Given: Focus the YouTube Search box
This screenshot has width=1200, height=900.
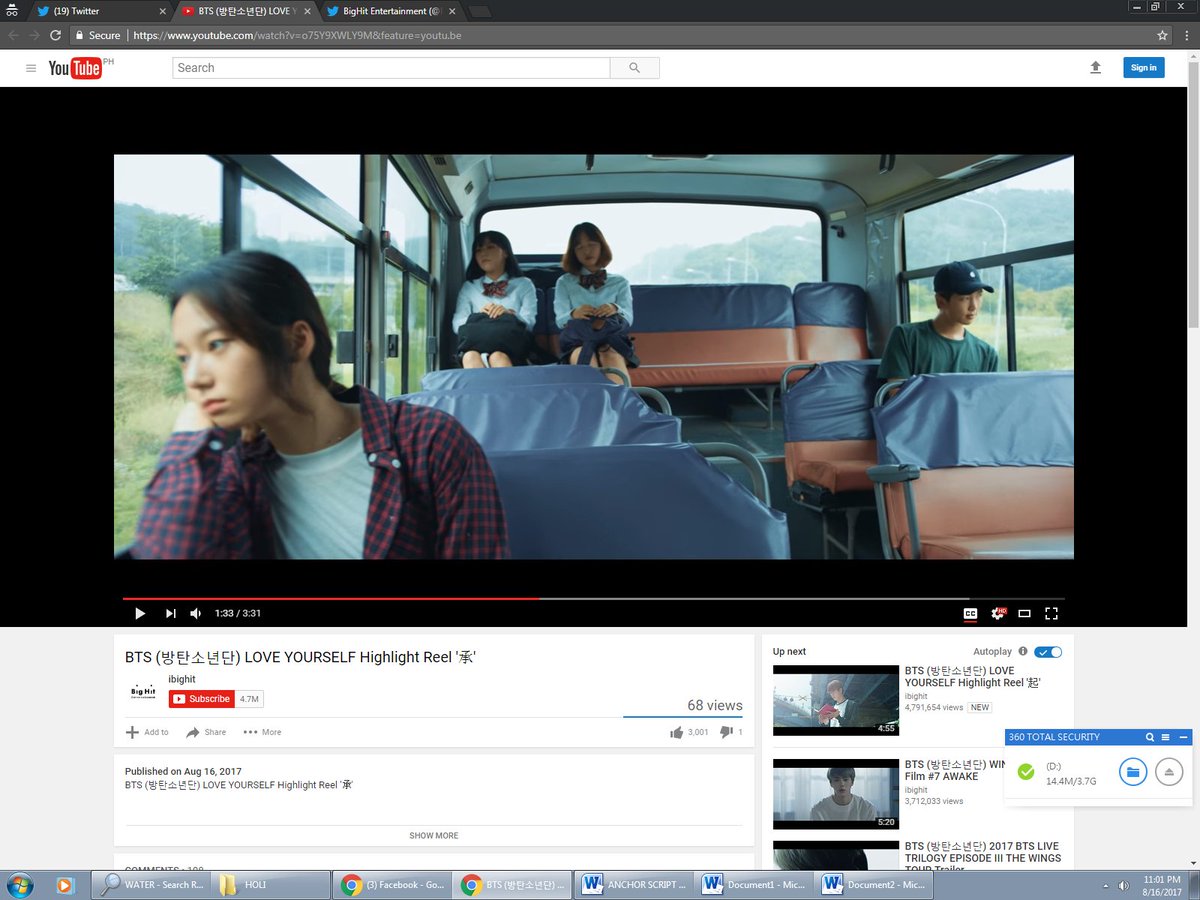Looking at the screenshot, I should coord(391,68).
